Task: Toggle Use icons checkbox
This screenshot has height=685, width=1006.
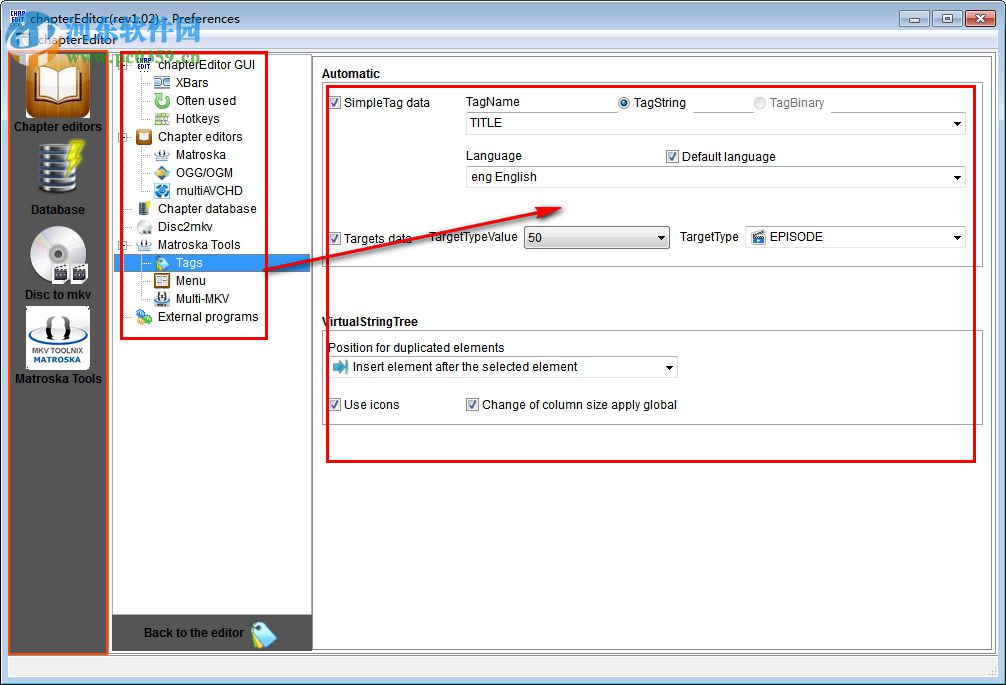Action: 335,405
